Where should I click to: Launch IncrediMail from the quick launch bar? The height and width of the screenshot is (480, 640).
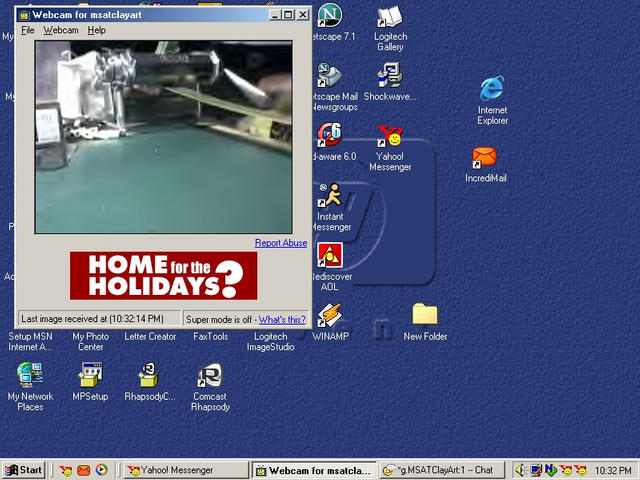(84, 470)
